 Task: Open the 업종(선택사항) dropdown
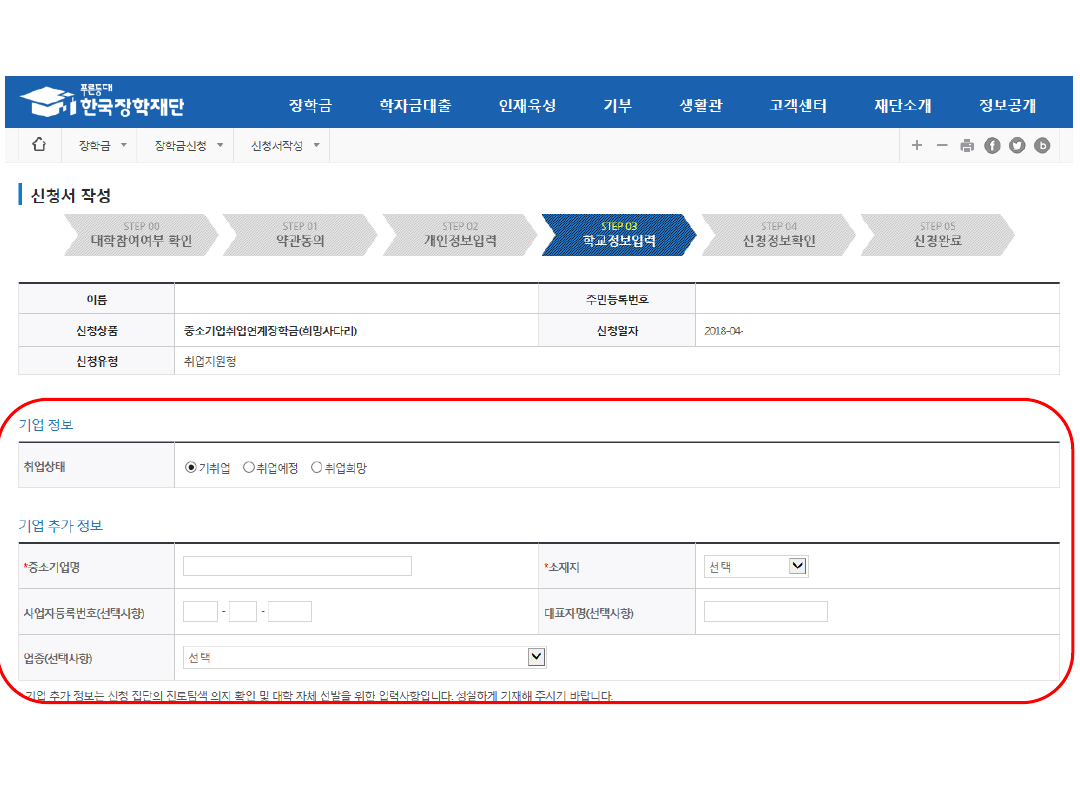(x=364, y=657)
